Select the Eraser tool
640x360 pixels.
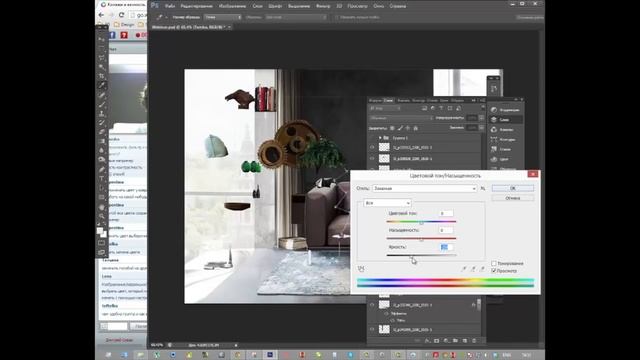(102, 132)
